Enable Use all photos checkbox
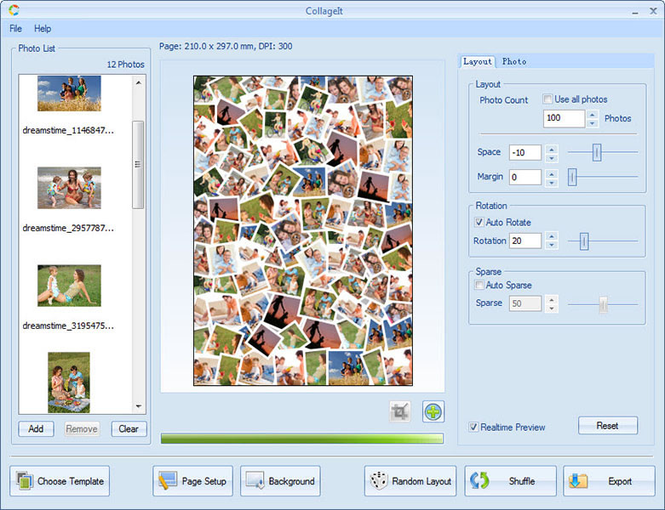Screen dimensions: 665x510 (x=548, y=99)
